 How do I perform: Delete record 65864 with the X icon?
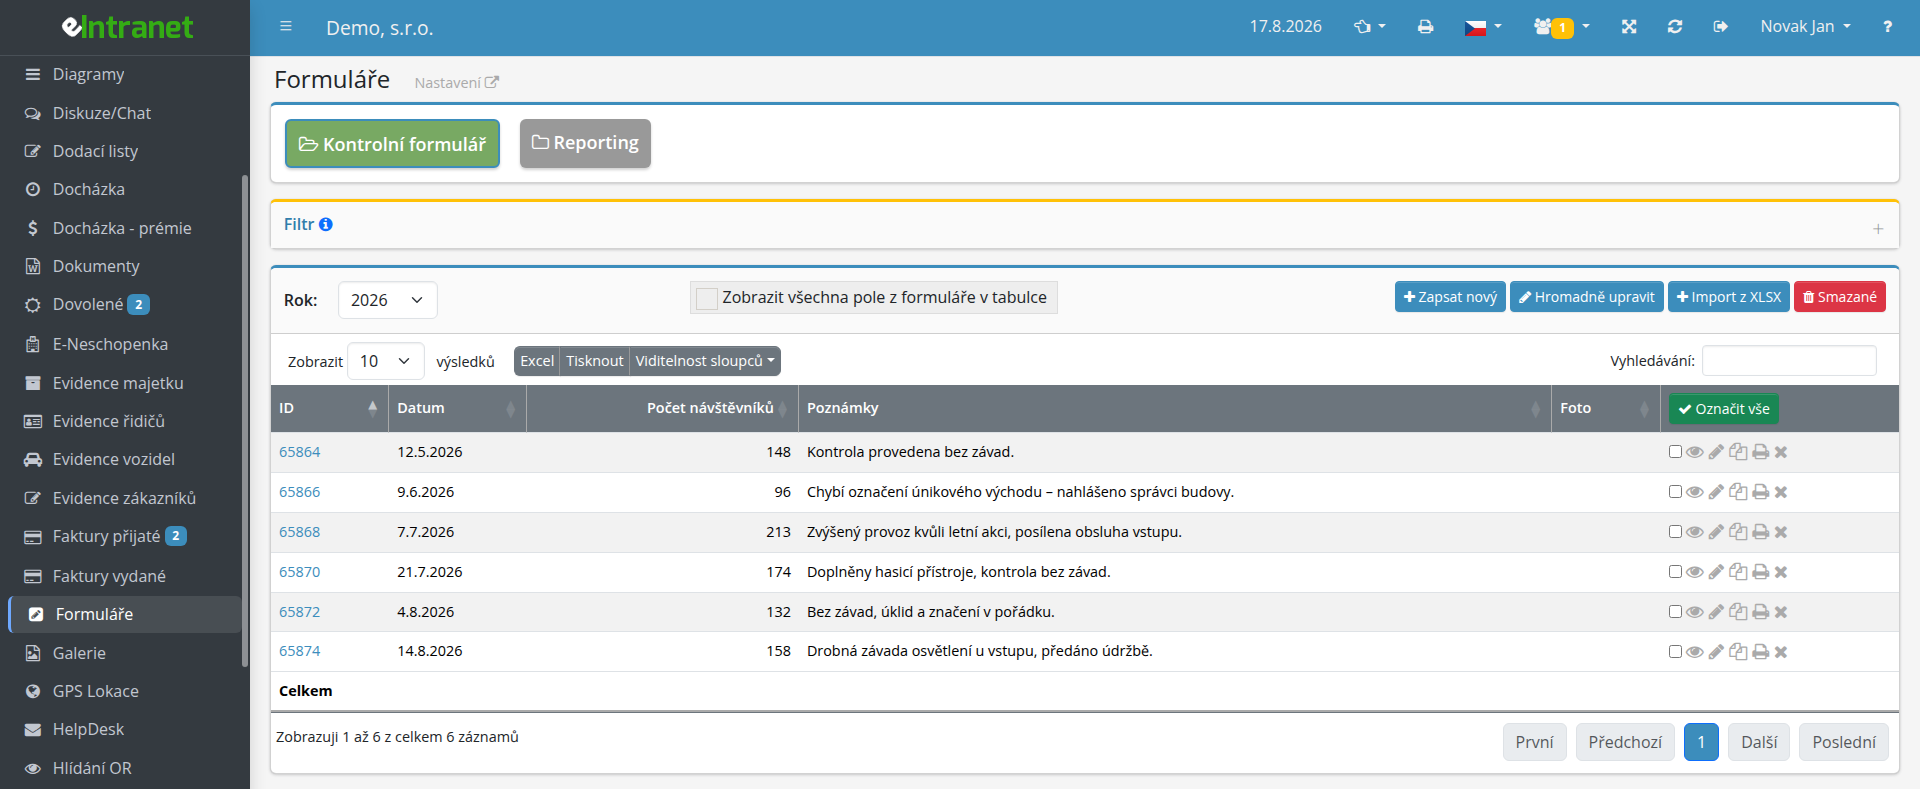(1781, 452)
